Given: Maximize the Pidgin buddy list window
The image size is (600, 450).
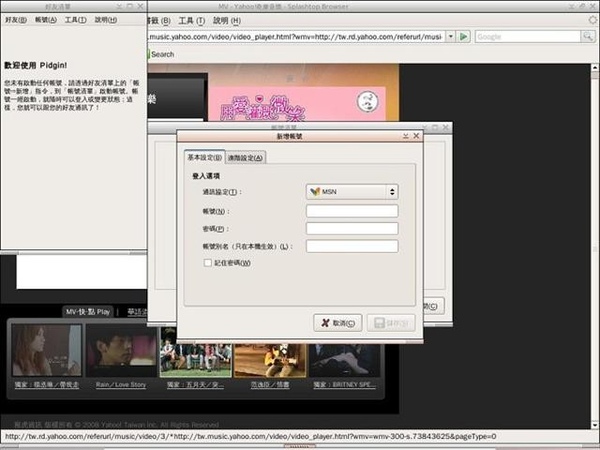Looking at the screenshot, I should coord(130,6).
